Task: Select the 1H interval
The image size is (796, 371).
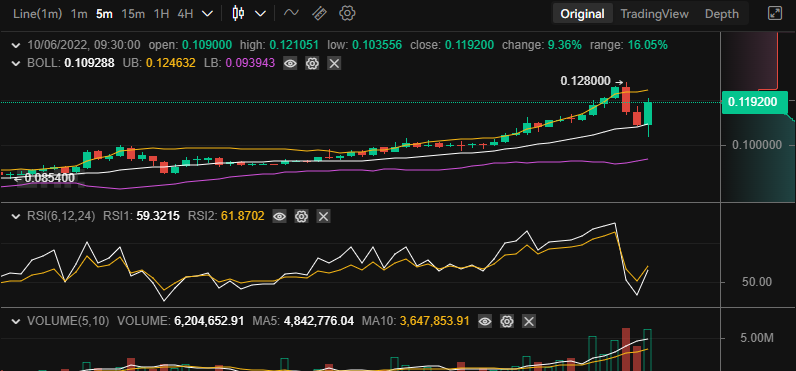Action: click(161, 14)
